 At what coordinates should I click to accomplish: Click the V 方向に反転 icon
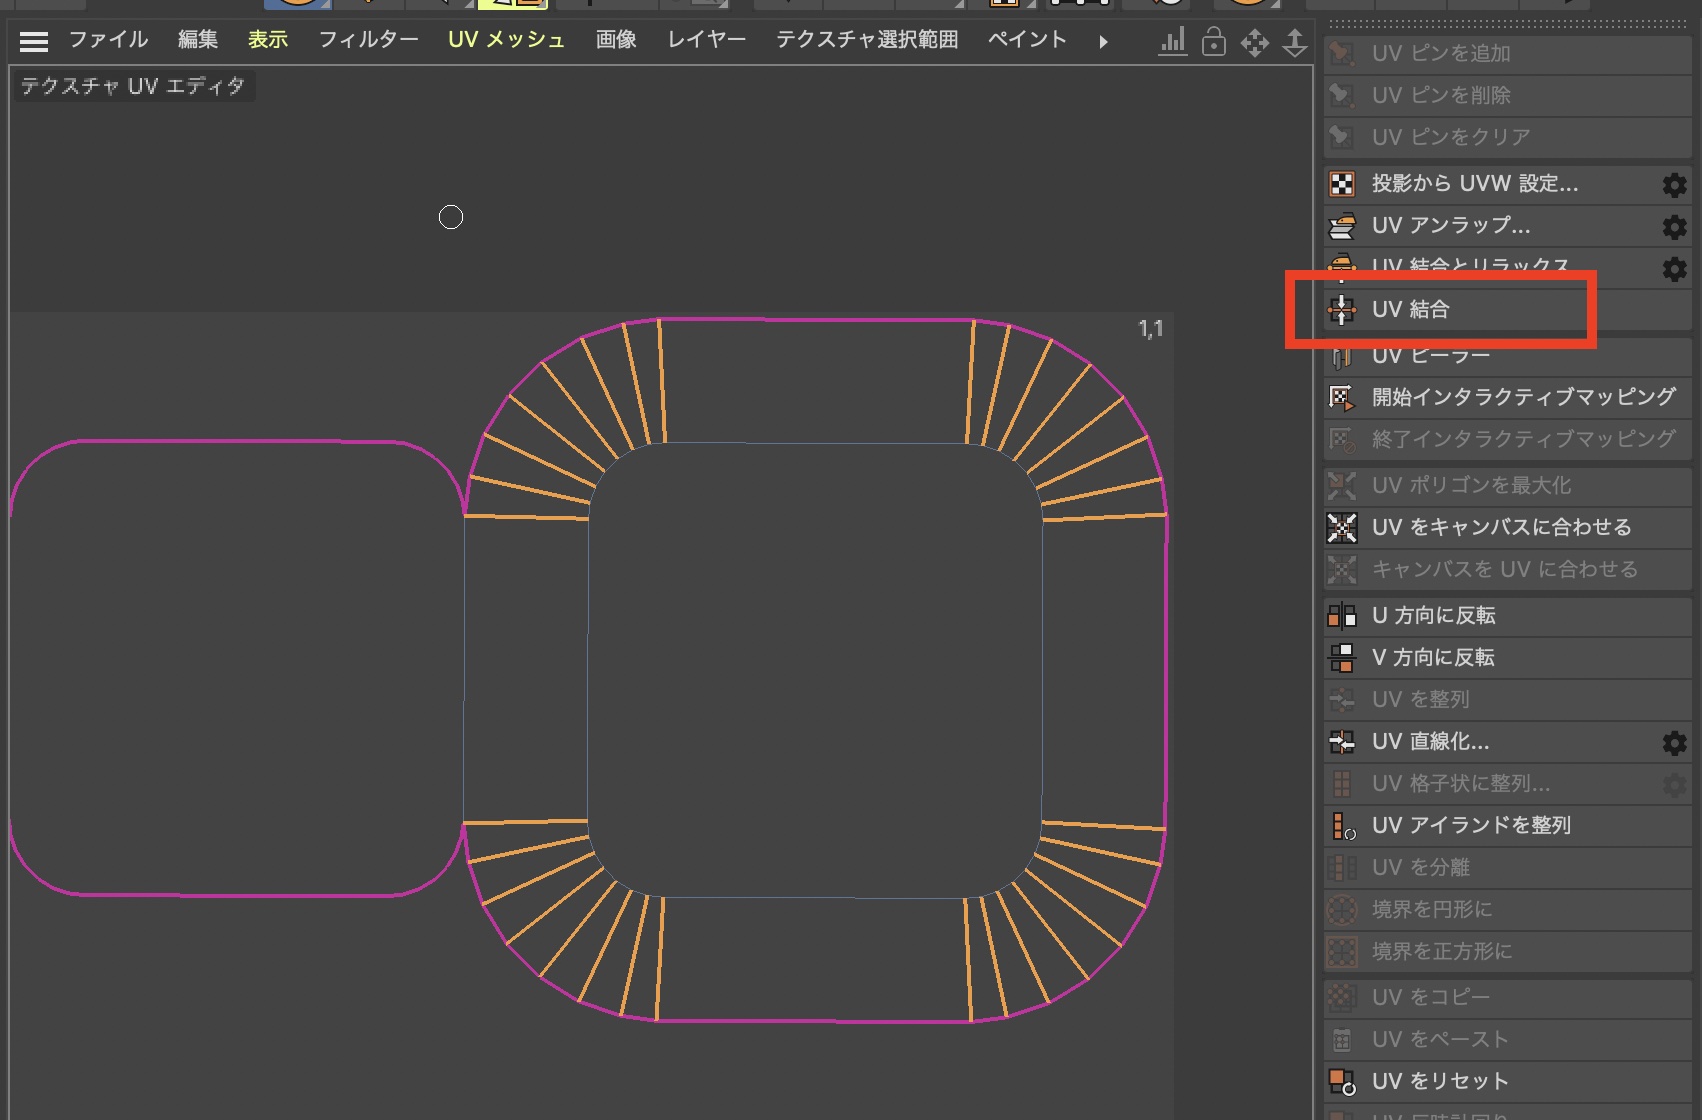click(1341, 658)
